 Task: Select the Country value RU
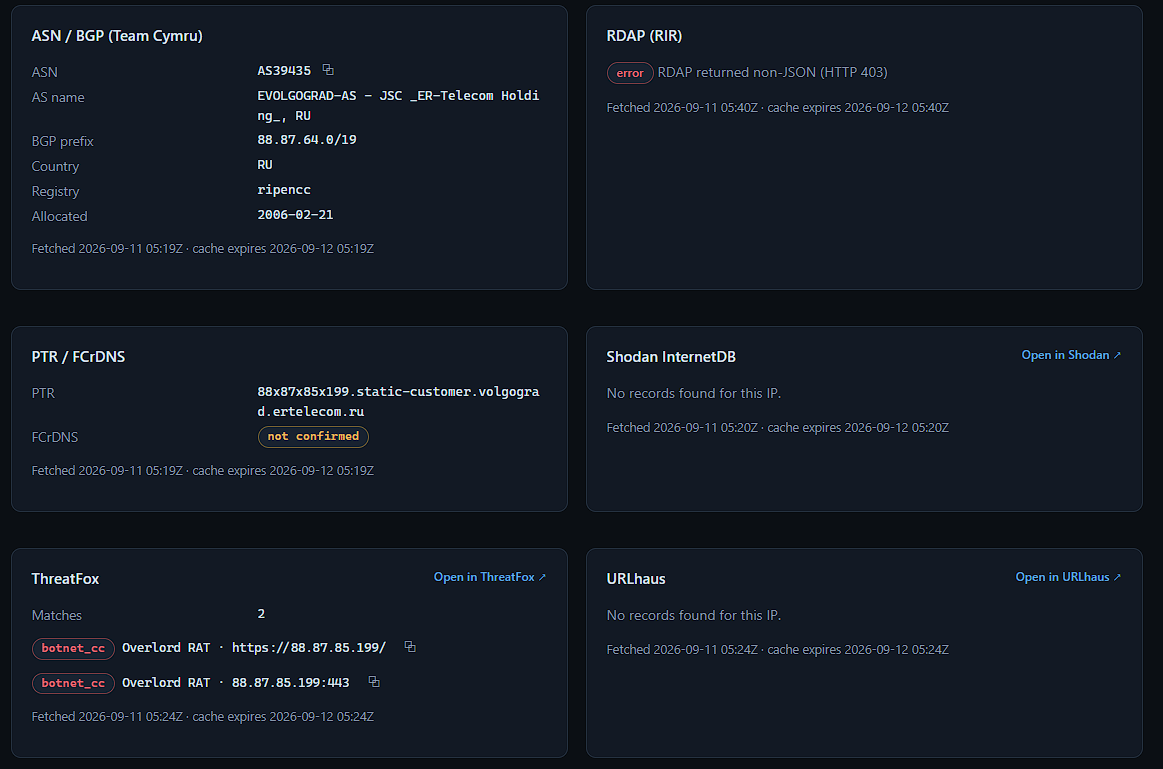coord(265,165)
